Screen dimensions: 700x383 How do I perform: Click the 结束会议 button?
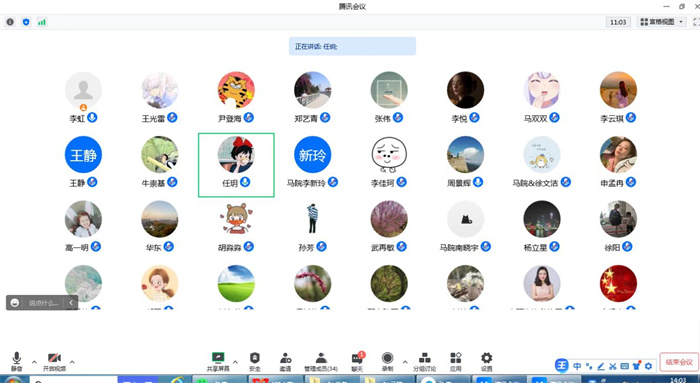point(679,362)
